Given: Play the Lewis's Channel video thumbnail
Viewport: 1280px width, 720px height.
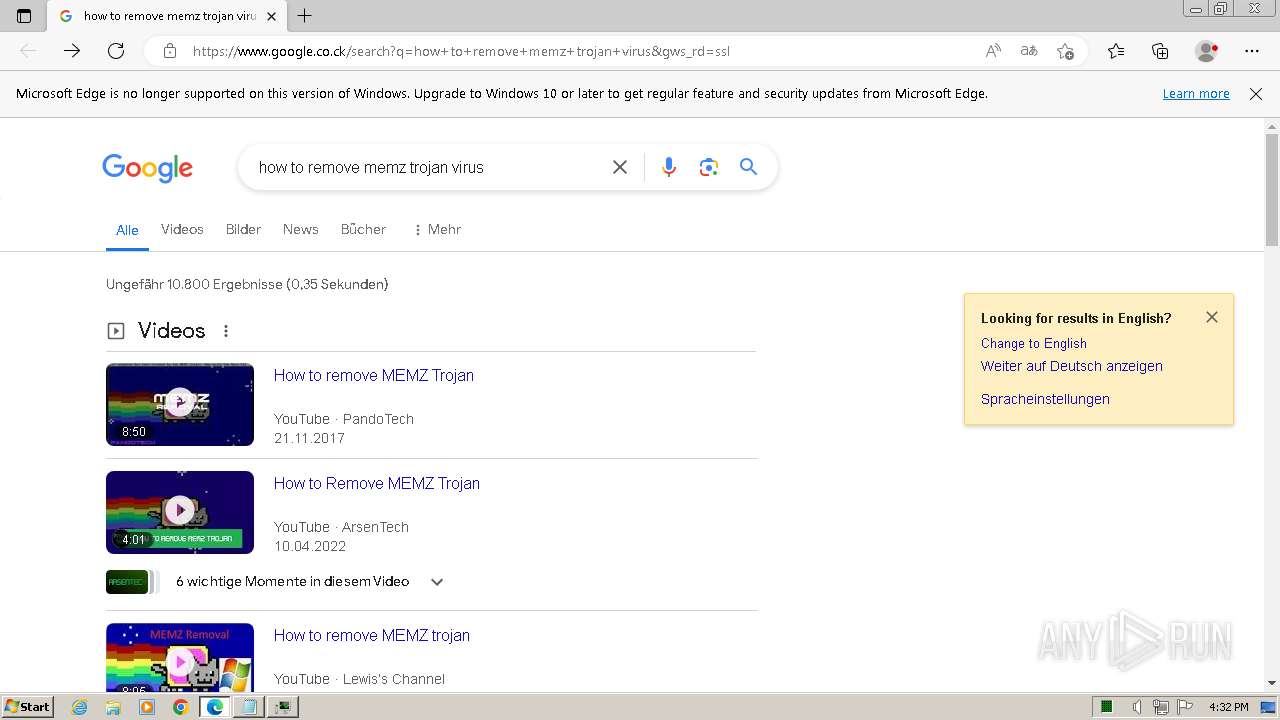Looking at the screenshot, I should tap(180, 657).
